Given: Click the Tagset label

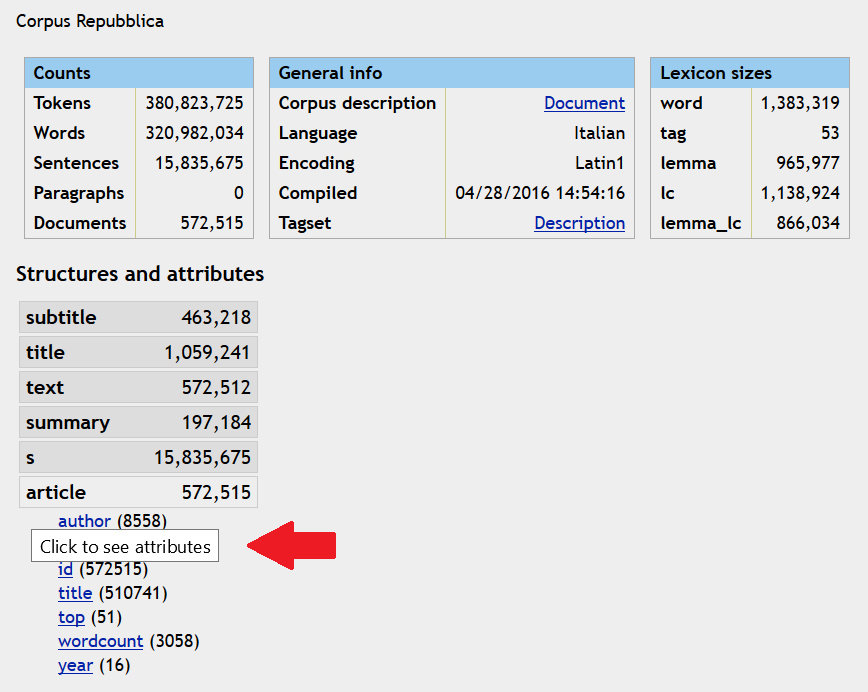Looking at the screenshot, I should [x=305, y=223].
